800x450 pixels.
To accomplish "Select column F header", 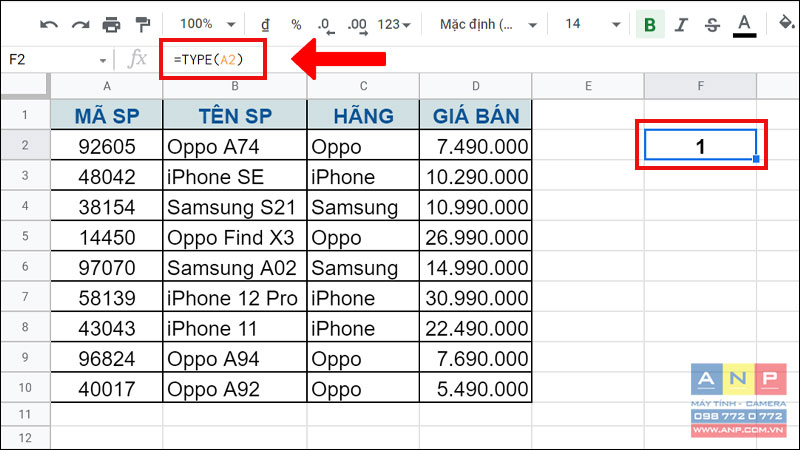I will click(701, 86).
